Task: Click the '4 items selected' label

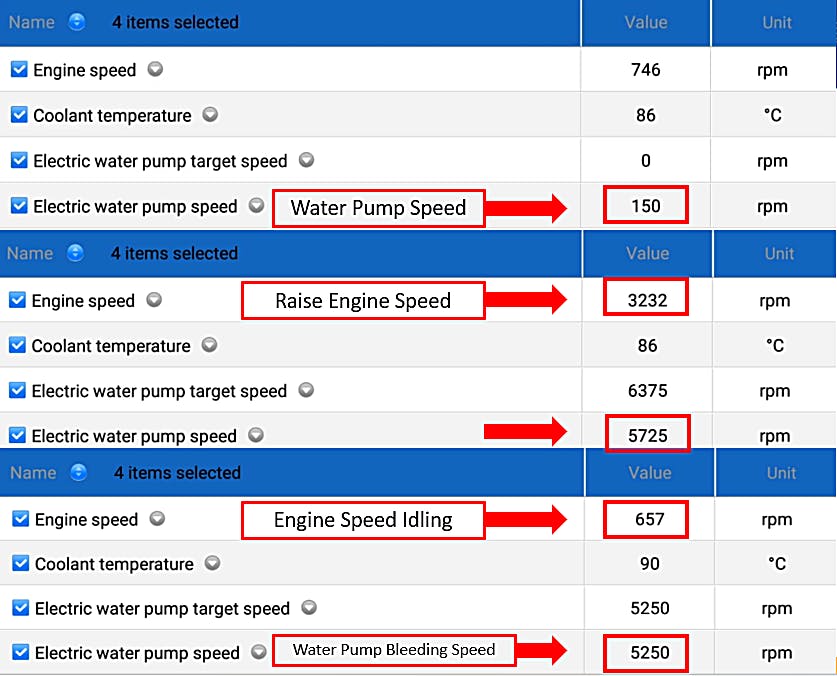Action: 175,22
